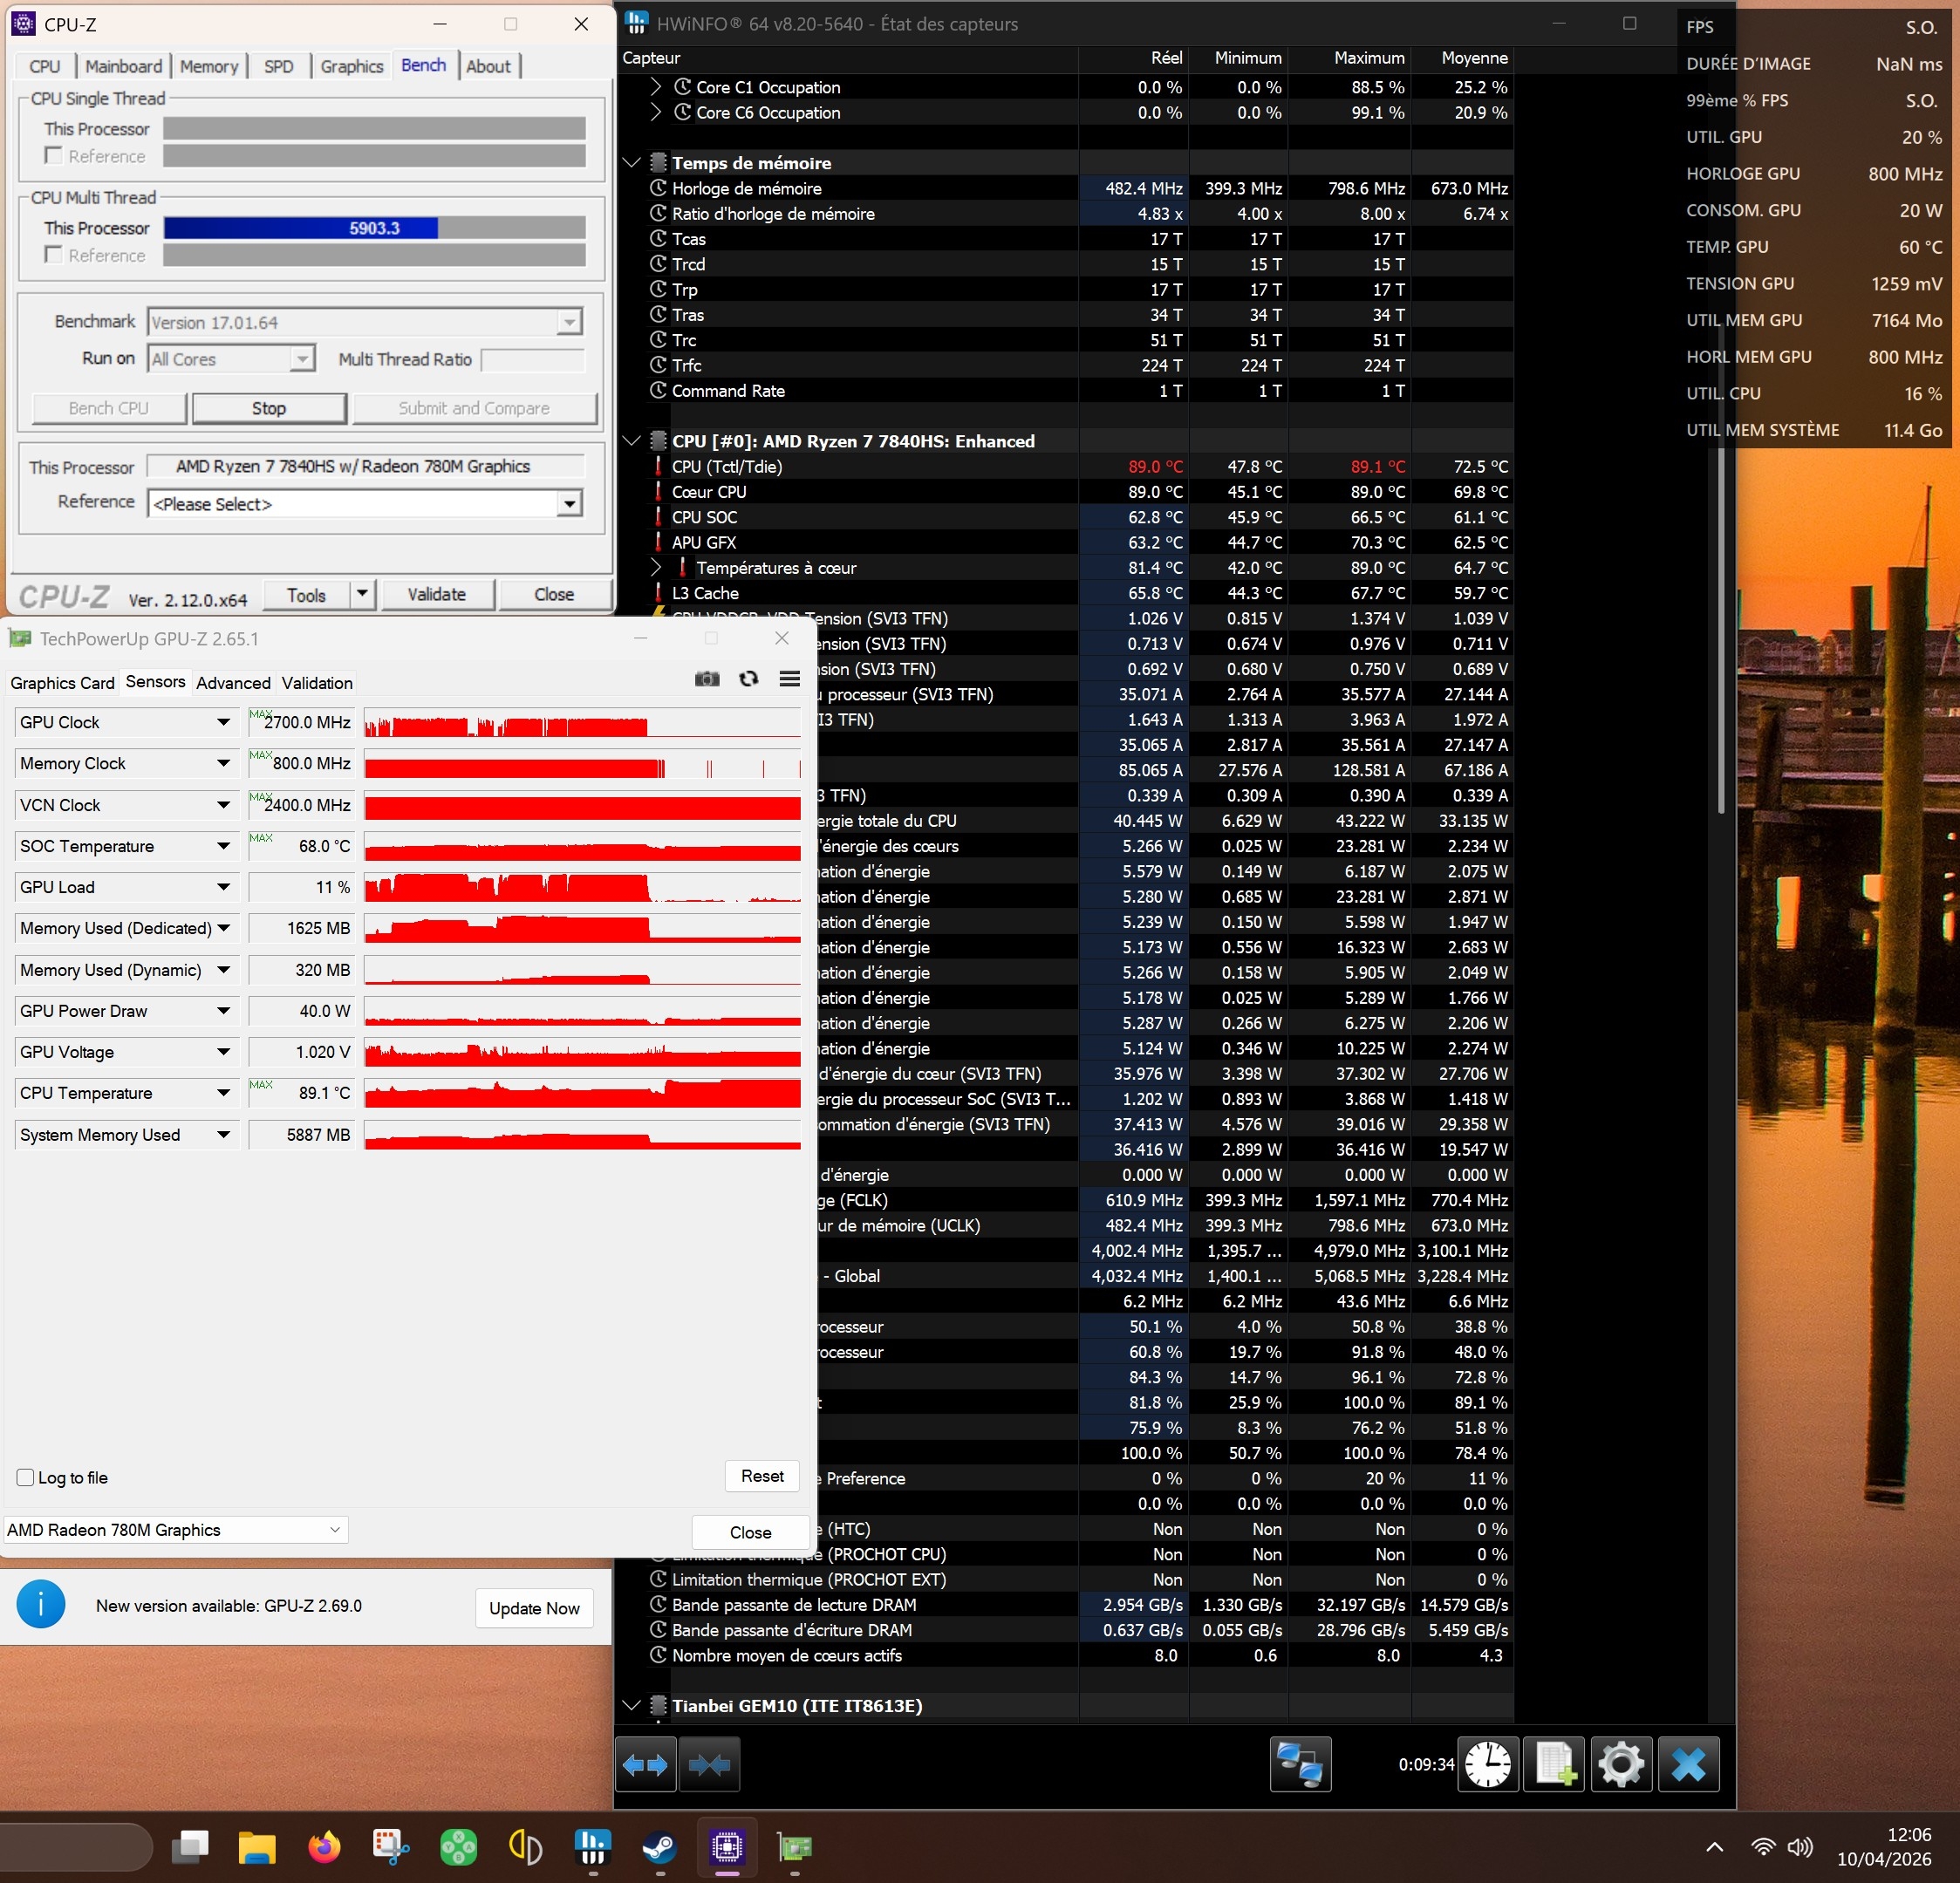Open File Explorer from taskbar
Image resolution: width=1960 pixels, height=1883 pixels.
[x=257, y=1846]
